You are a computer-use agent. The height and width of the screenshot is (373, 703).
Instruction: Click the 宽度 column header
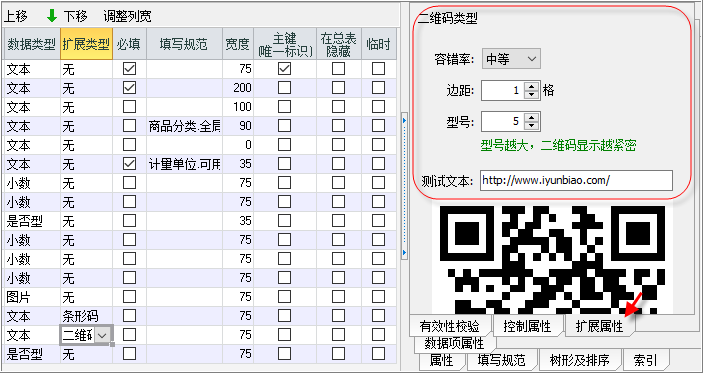[x=238, y=43]
